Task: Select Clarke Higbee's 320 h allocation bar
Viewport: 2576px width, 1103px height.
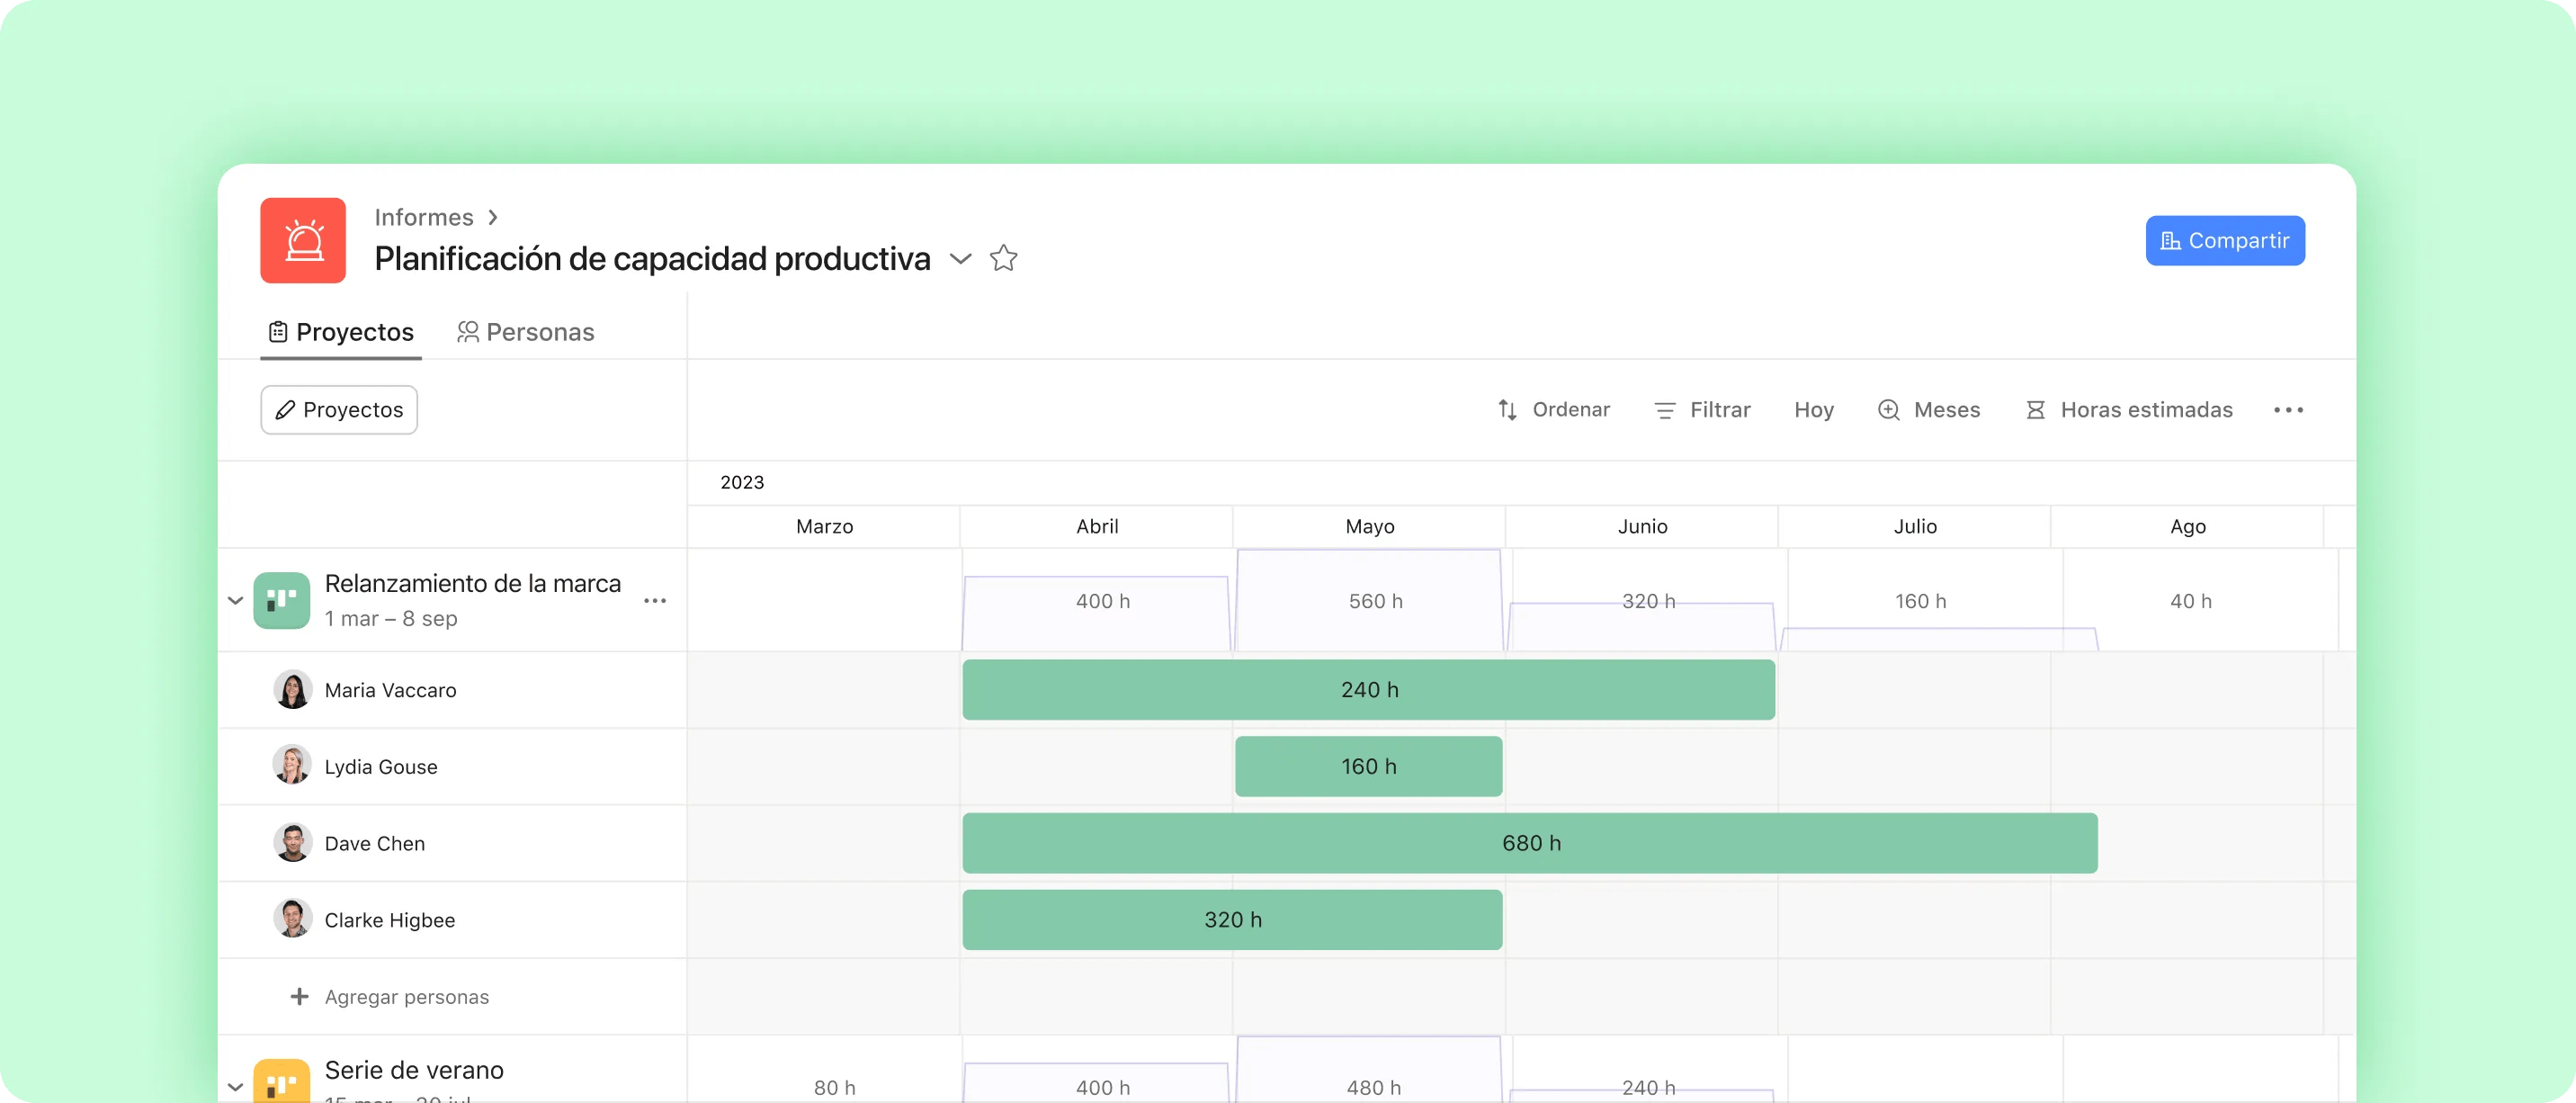Action: pyautogui.click(x=1232, y=920)
